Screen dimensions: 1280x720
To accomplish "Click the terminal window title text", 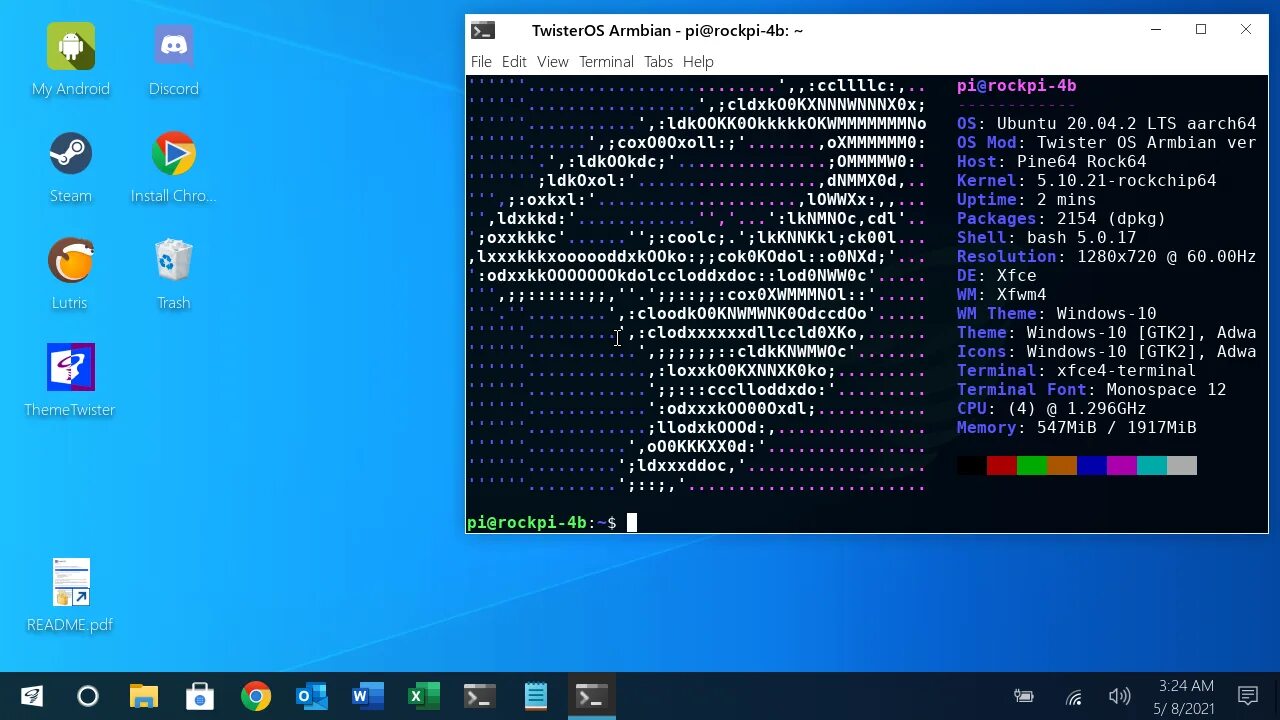I will click(667, 31).
